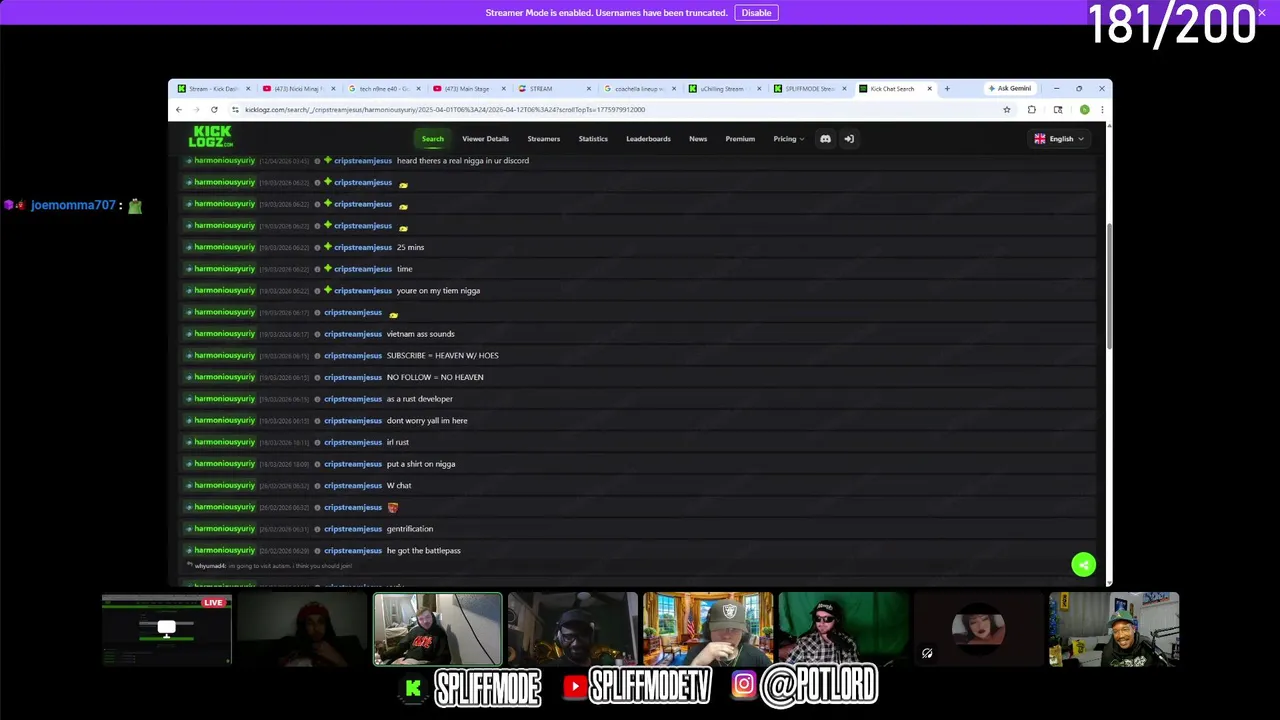Close the STREAM tab
1280x720 pixels.
tap(588, 89)
